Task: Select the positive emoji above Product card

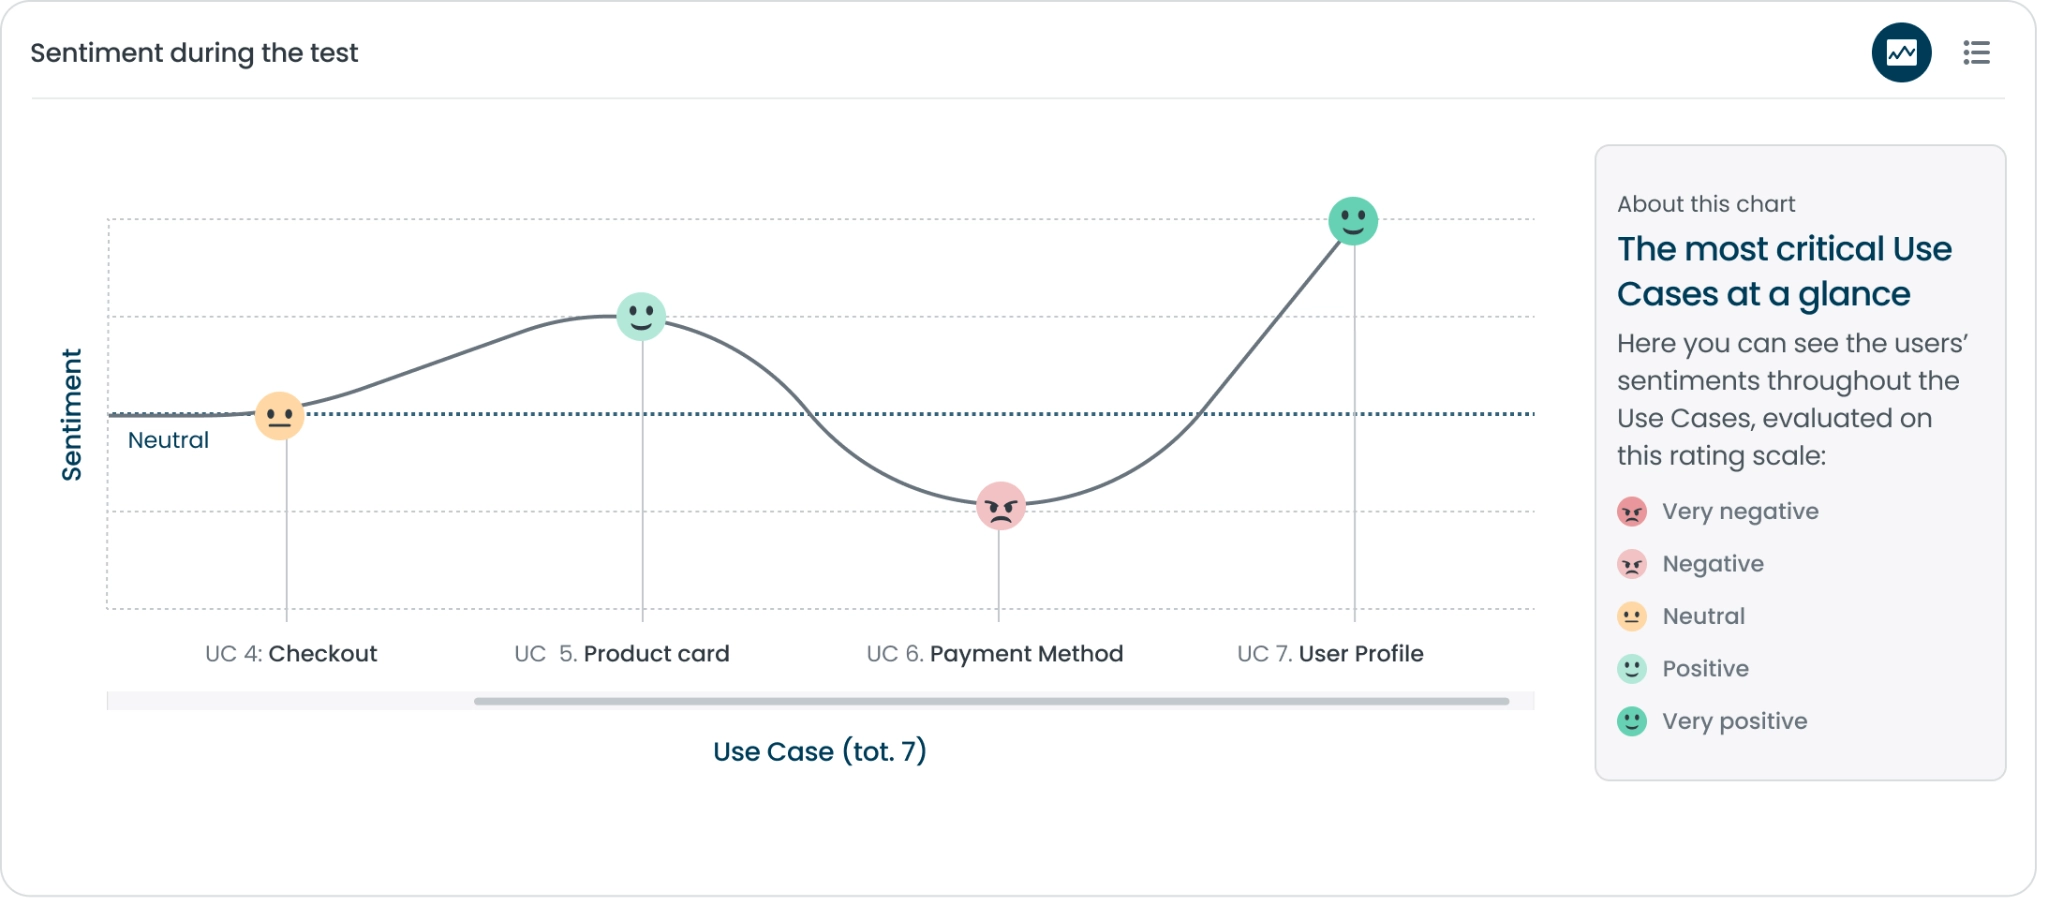Action: 642,316
